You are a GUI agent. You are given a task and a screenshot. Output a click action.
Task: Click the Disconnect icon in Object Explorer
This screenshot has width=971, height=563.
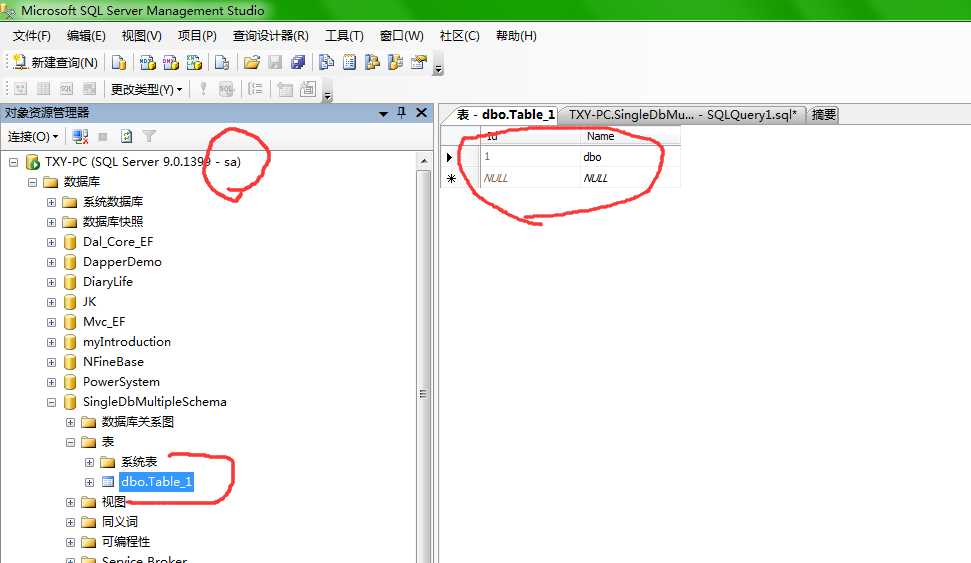(80, 136)
